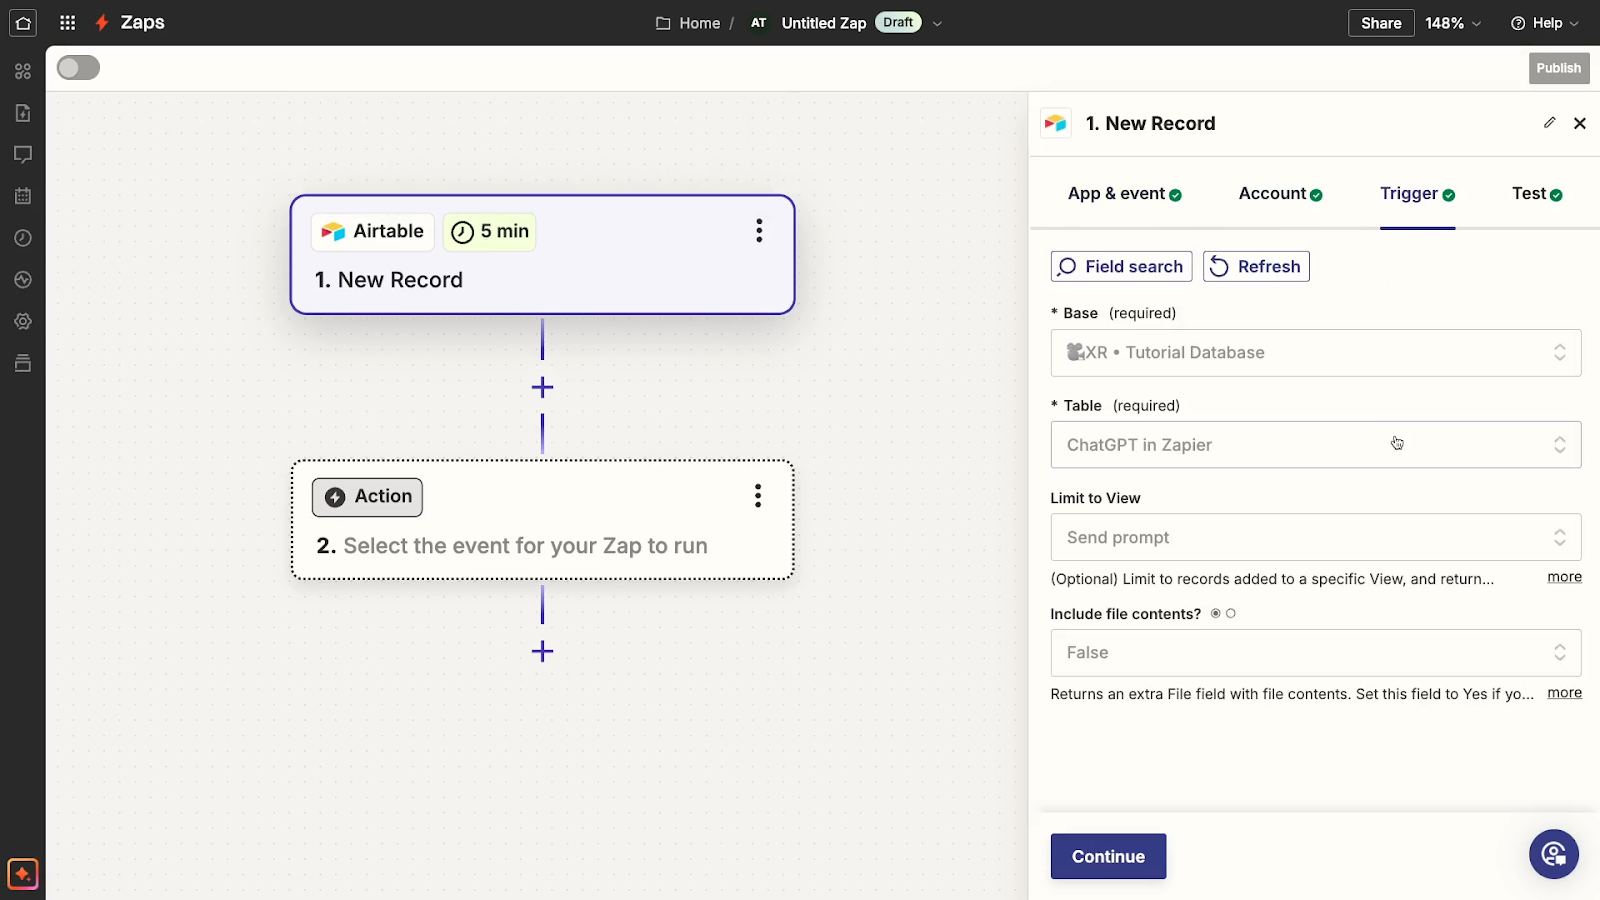The height and width of the screenshot is (900, 1600).
Task: Click the Airtable logo in panel header
Action: [x=1056, y=123]
